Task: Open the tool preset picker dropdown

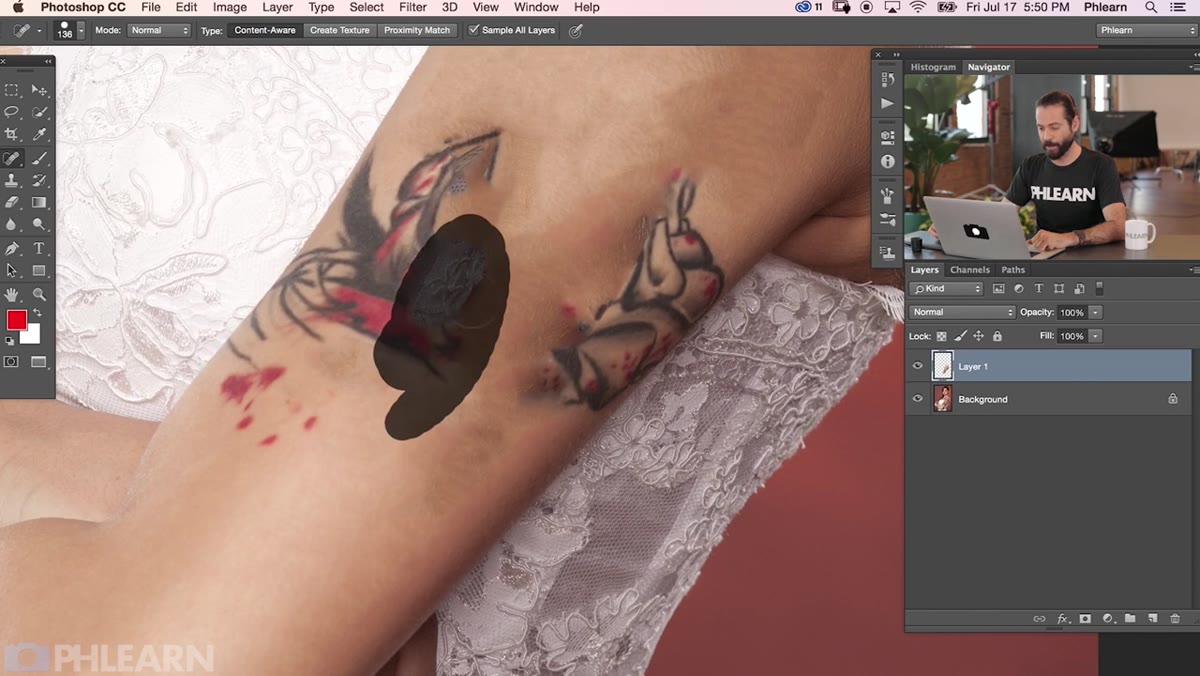Action: (x=39, y=31)
